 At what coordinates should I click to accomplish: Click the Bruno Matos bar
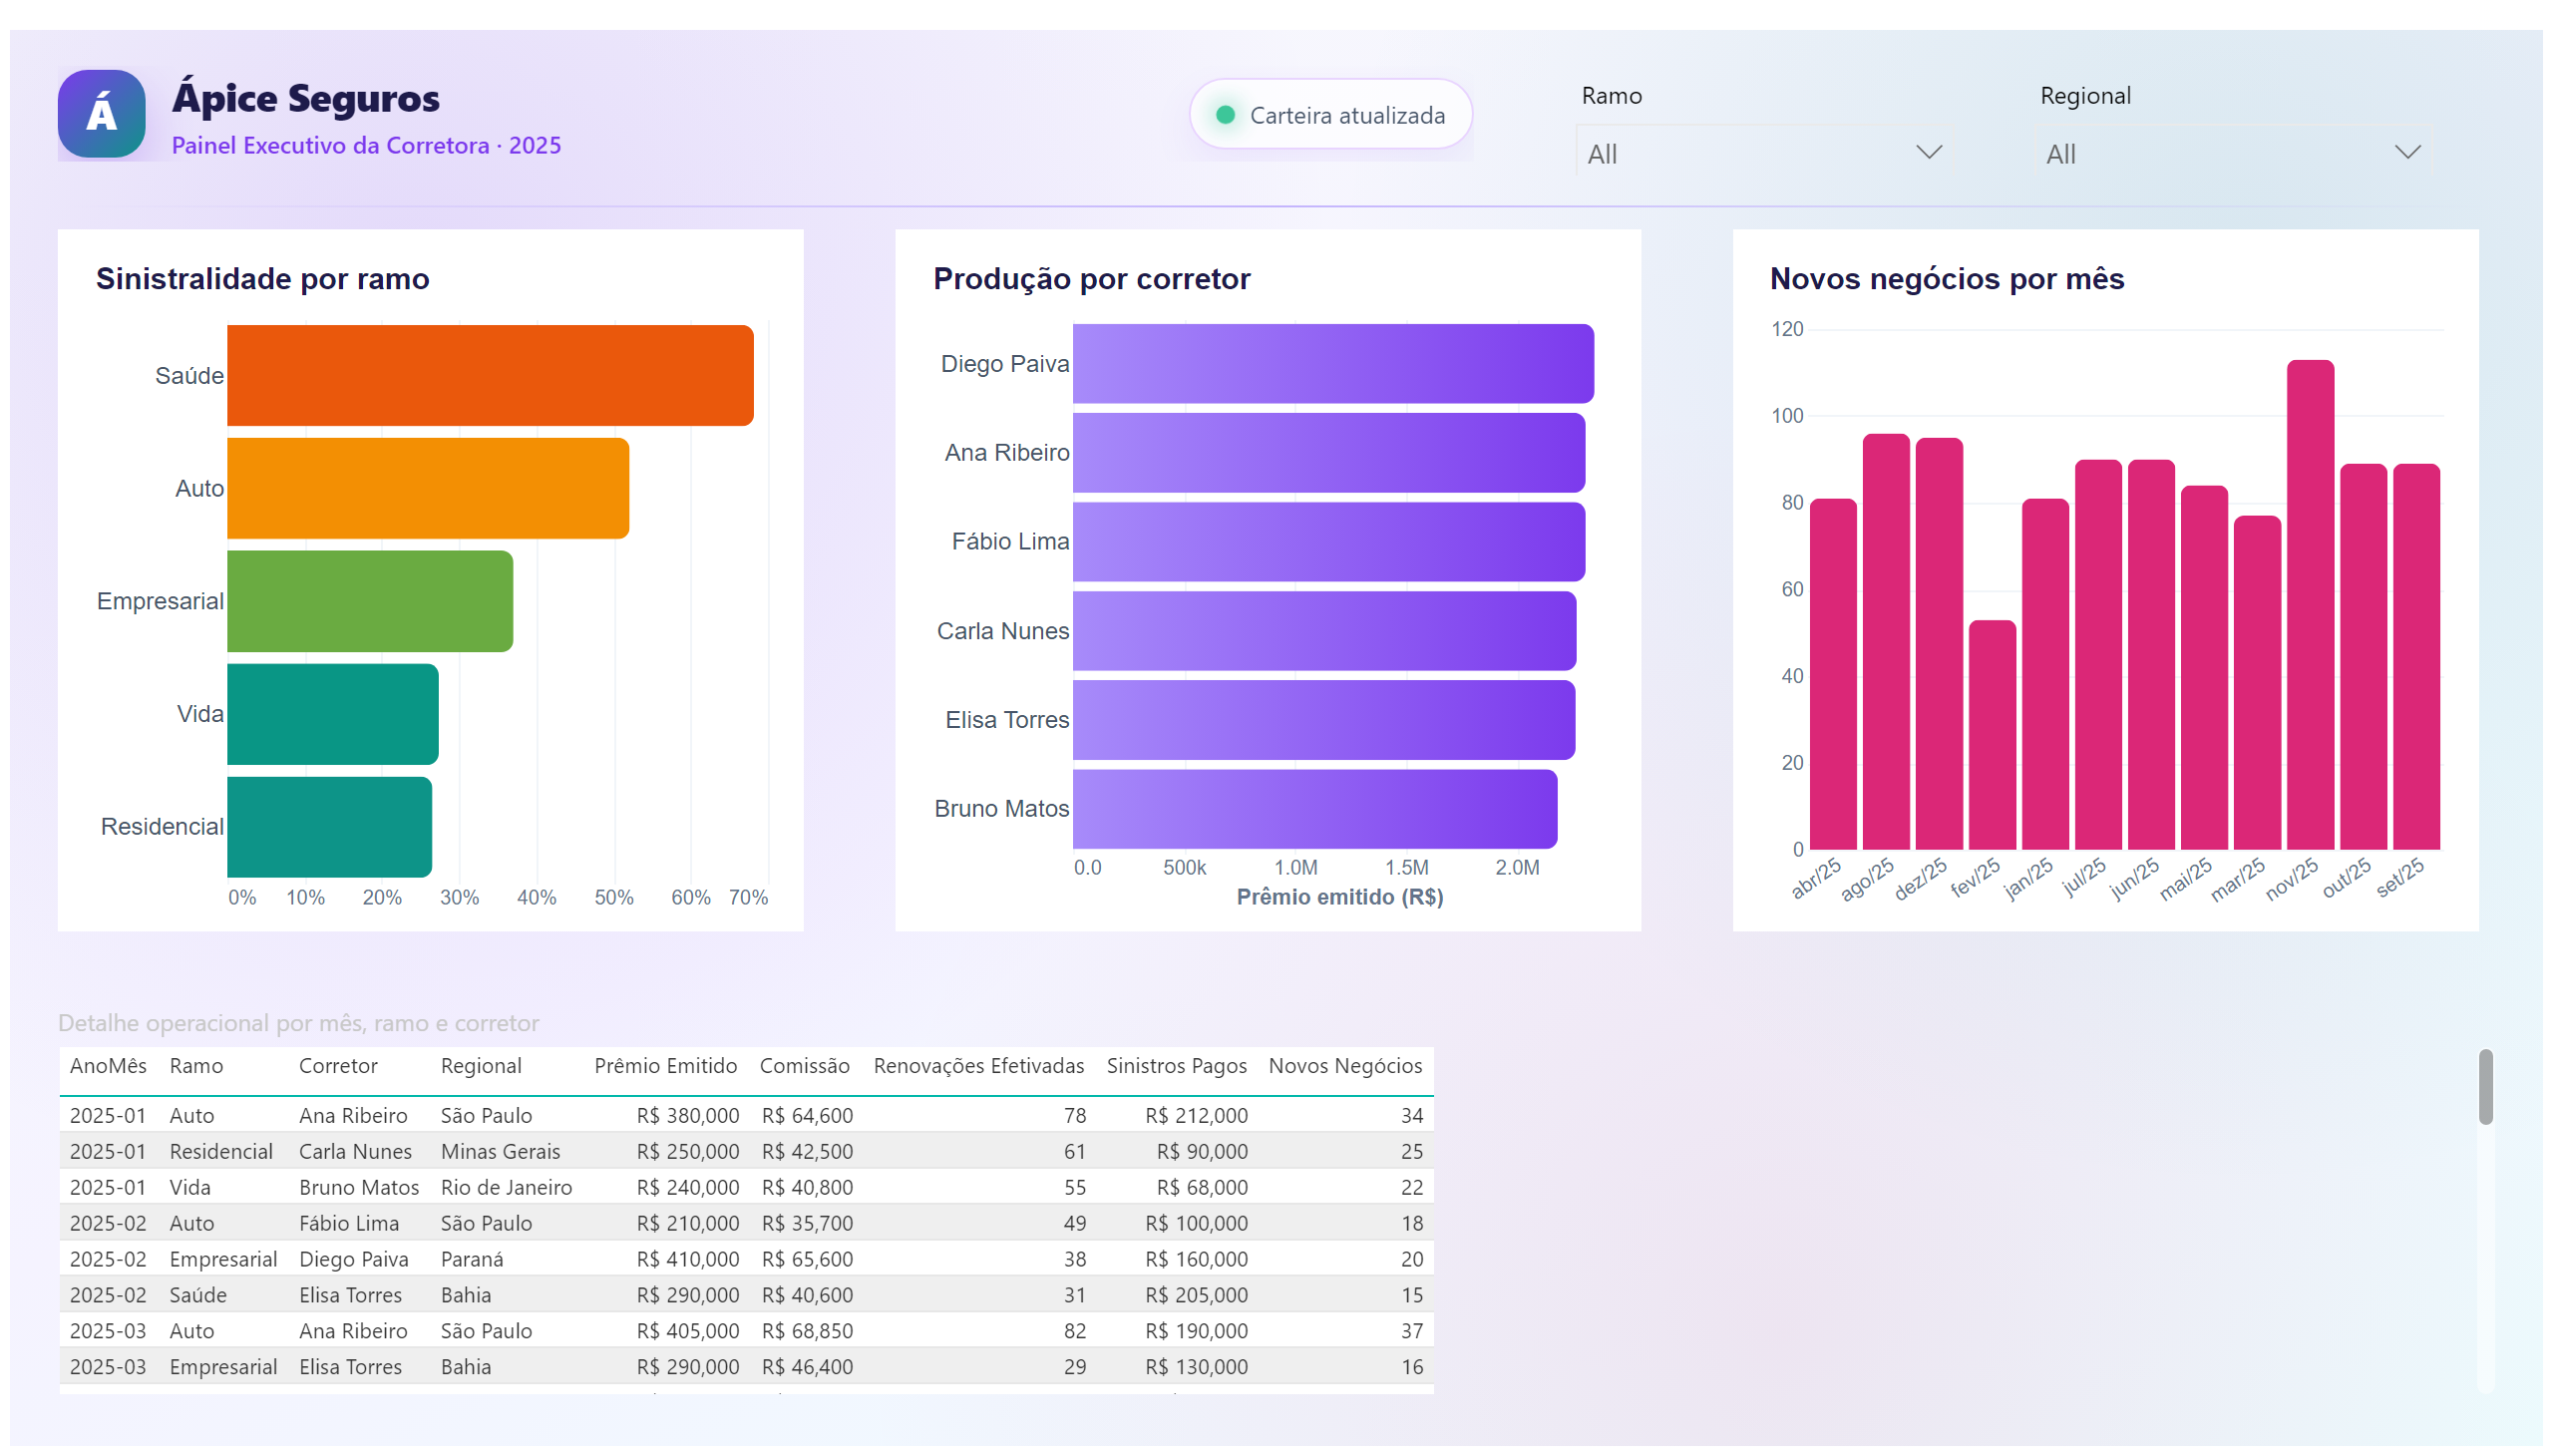1314,809
